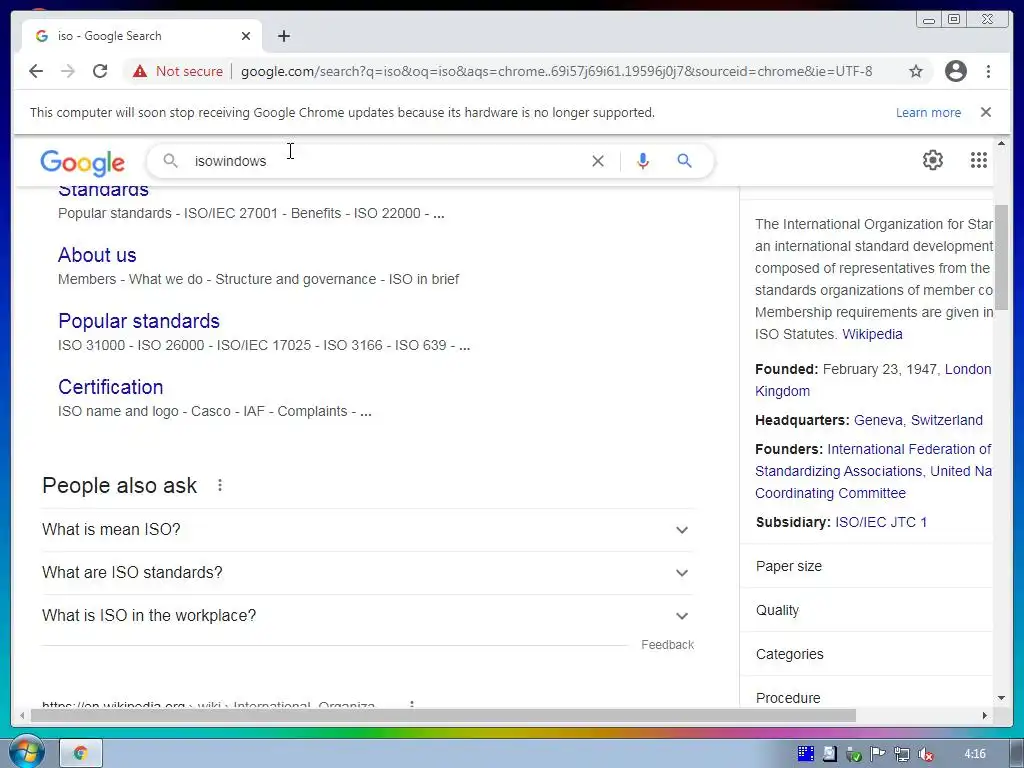
Task: Click the Chrome taskbar button
Action: coord(81,753)
